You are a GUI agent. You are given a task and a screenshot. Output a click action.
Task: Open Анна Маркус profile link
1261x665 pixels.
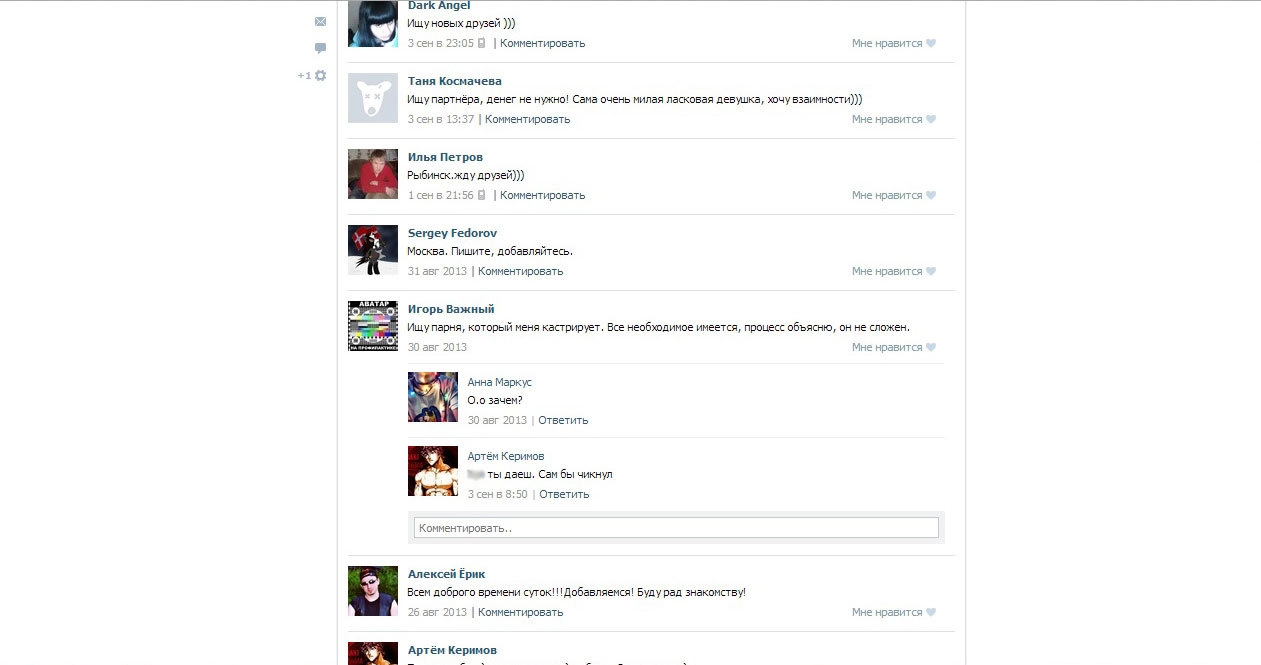pos(500,382)
